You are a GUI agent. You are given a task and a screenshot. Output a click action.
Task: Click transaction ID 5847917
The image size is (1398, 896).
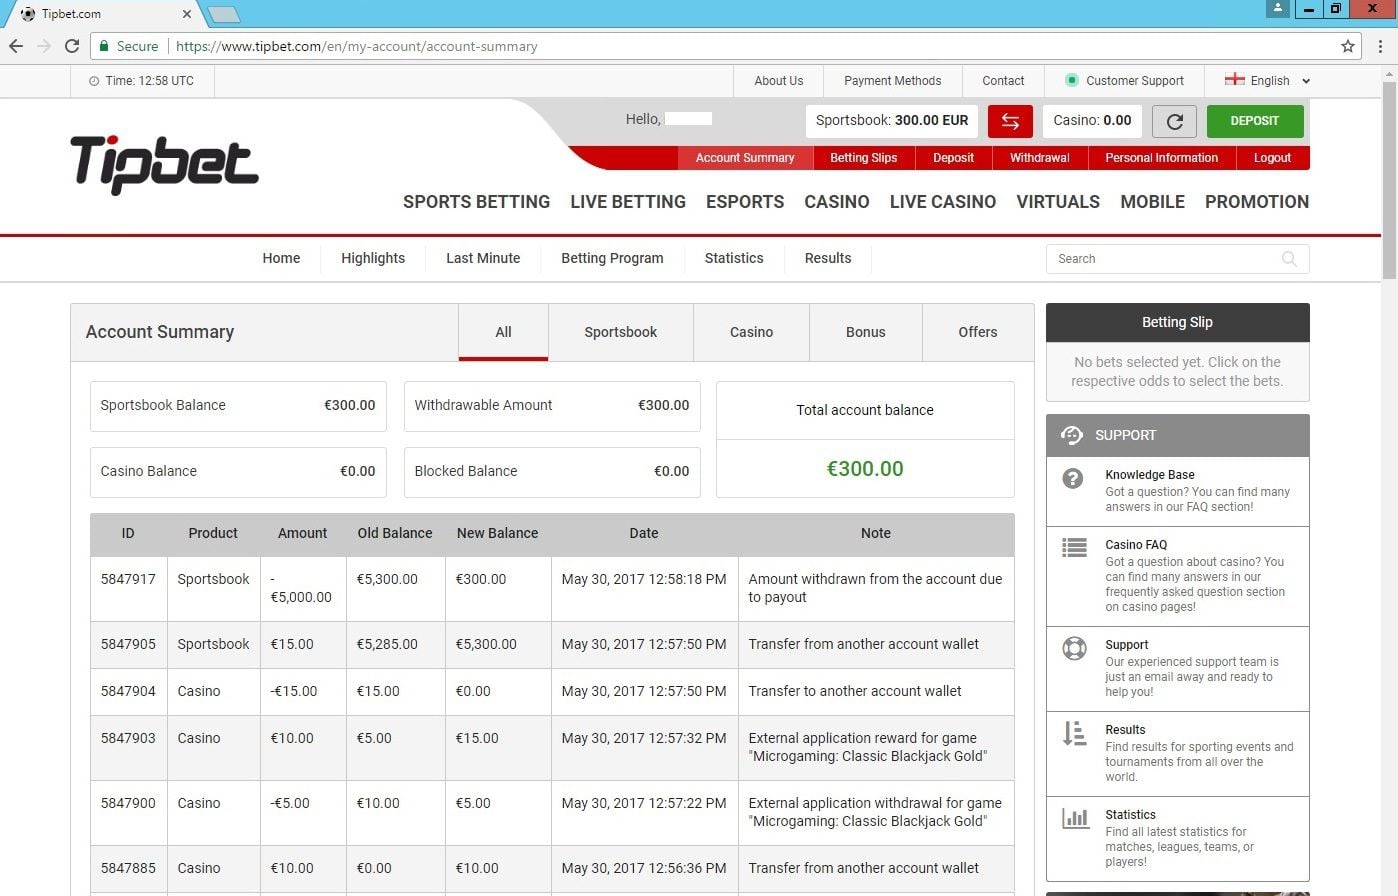[128, 579]
